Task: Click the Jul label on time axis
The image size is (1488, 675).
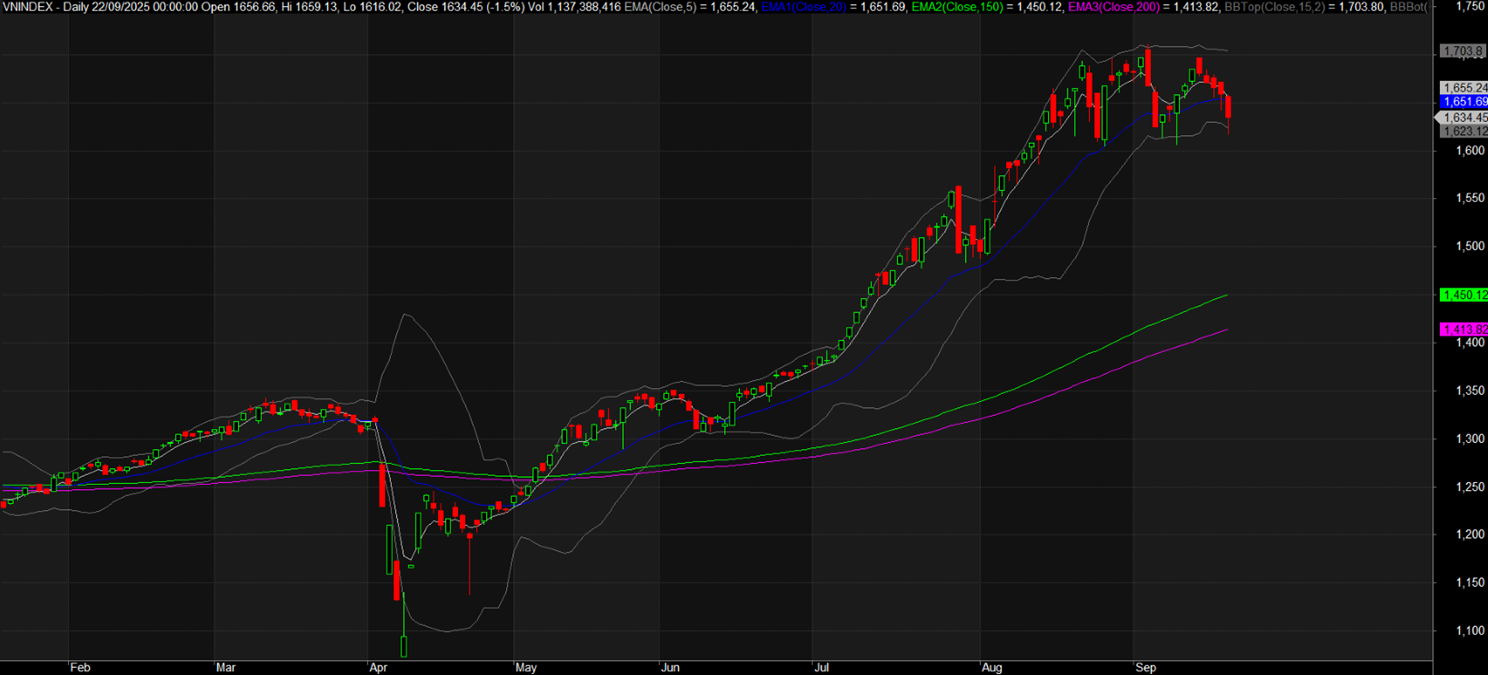Action: pos(822,667)
